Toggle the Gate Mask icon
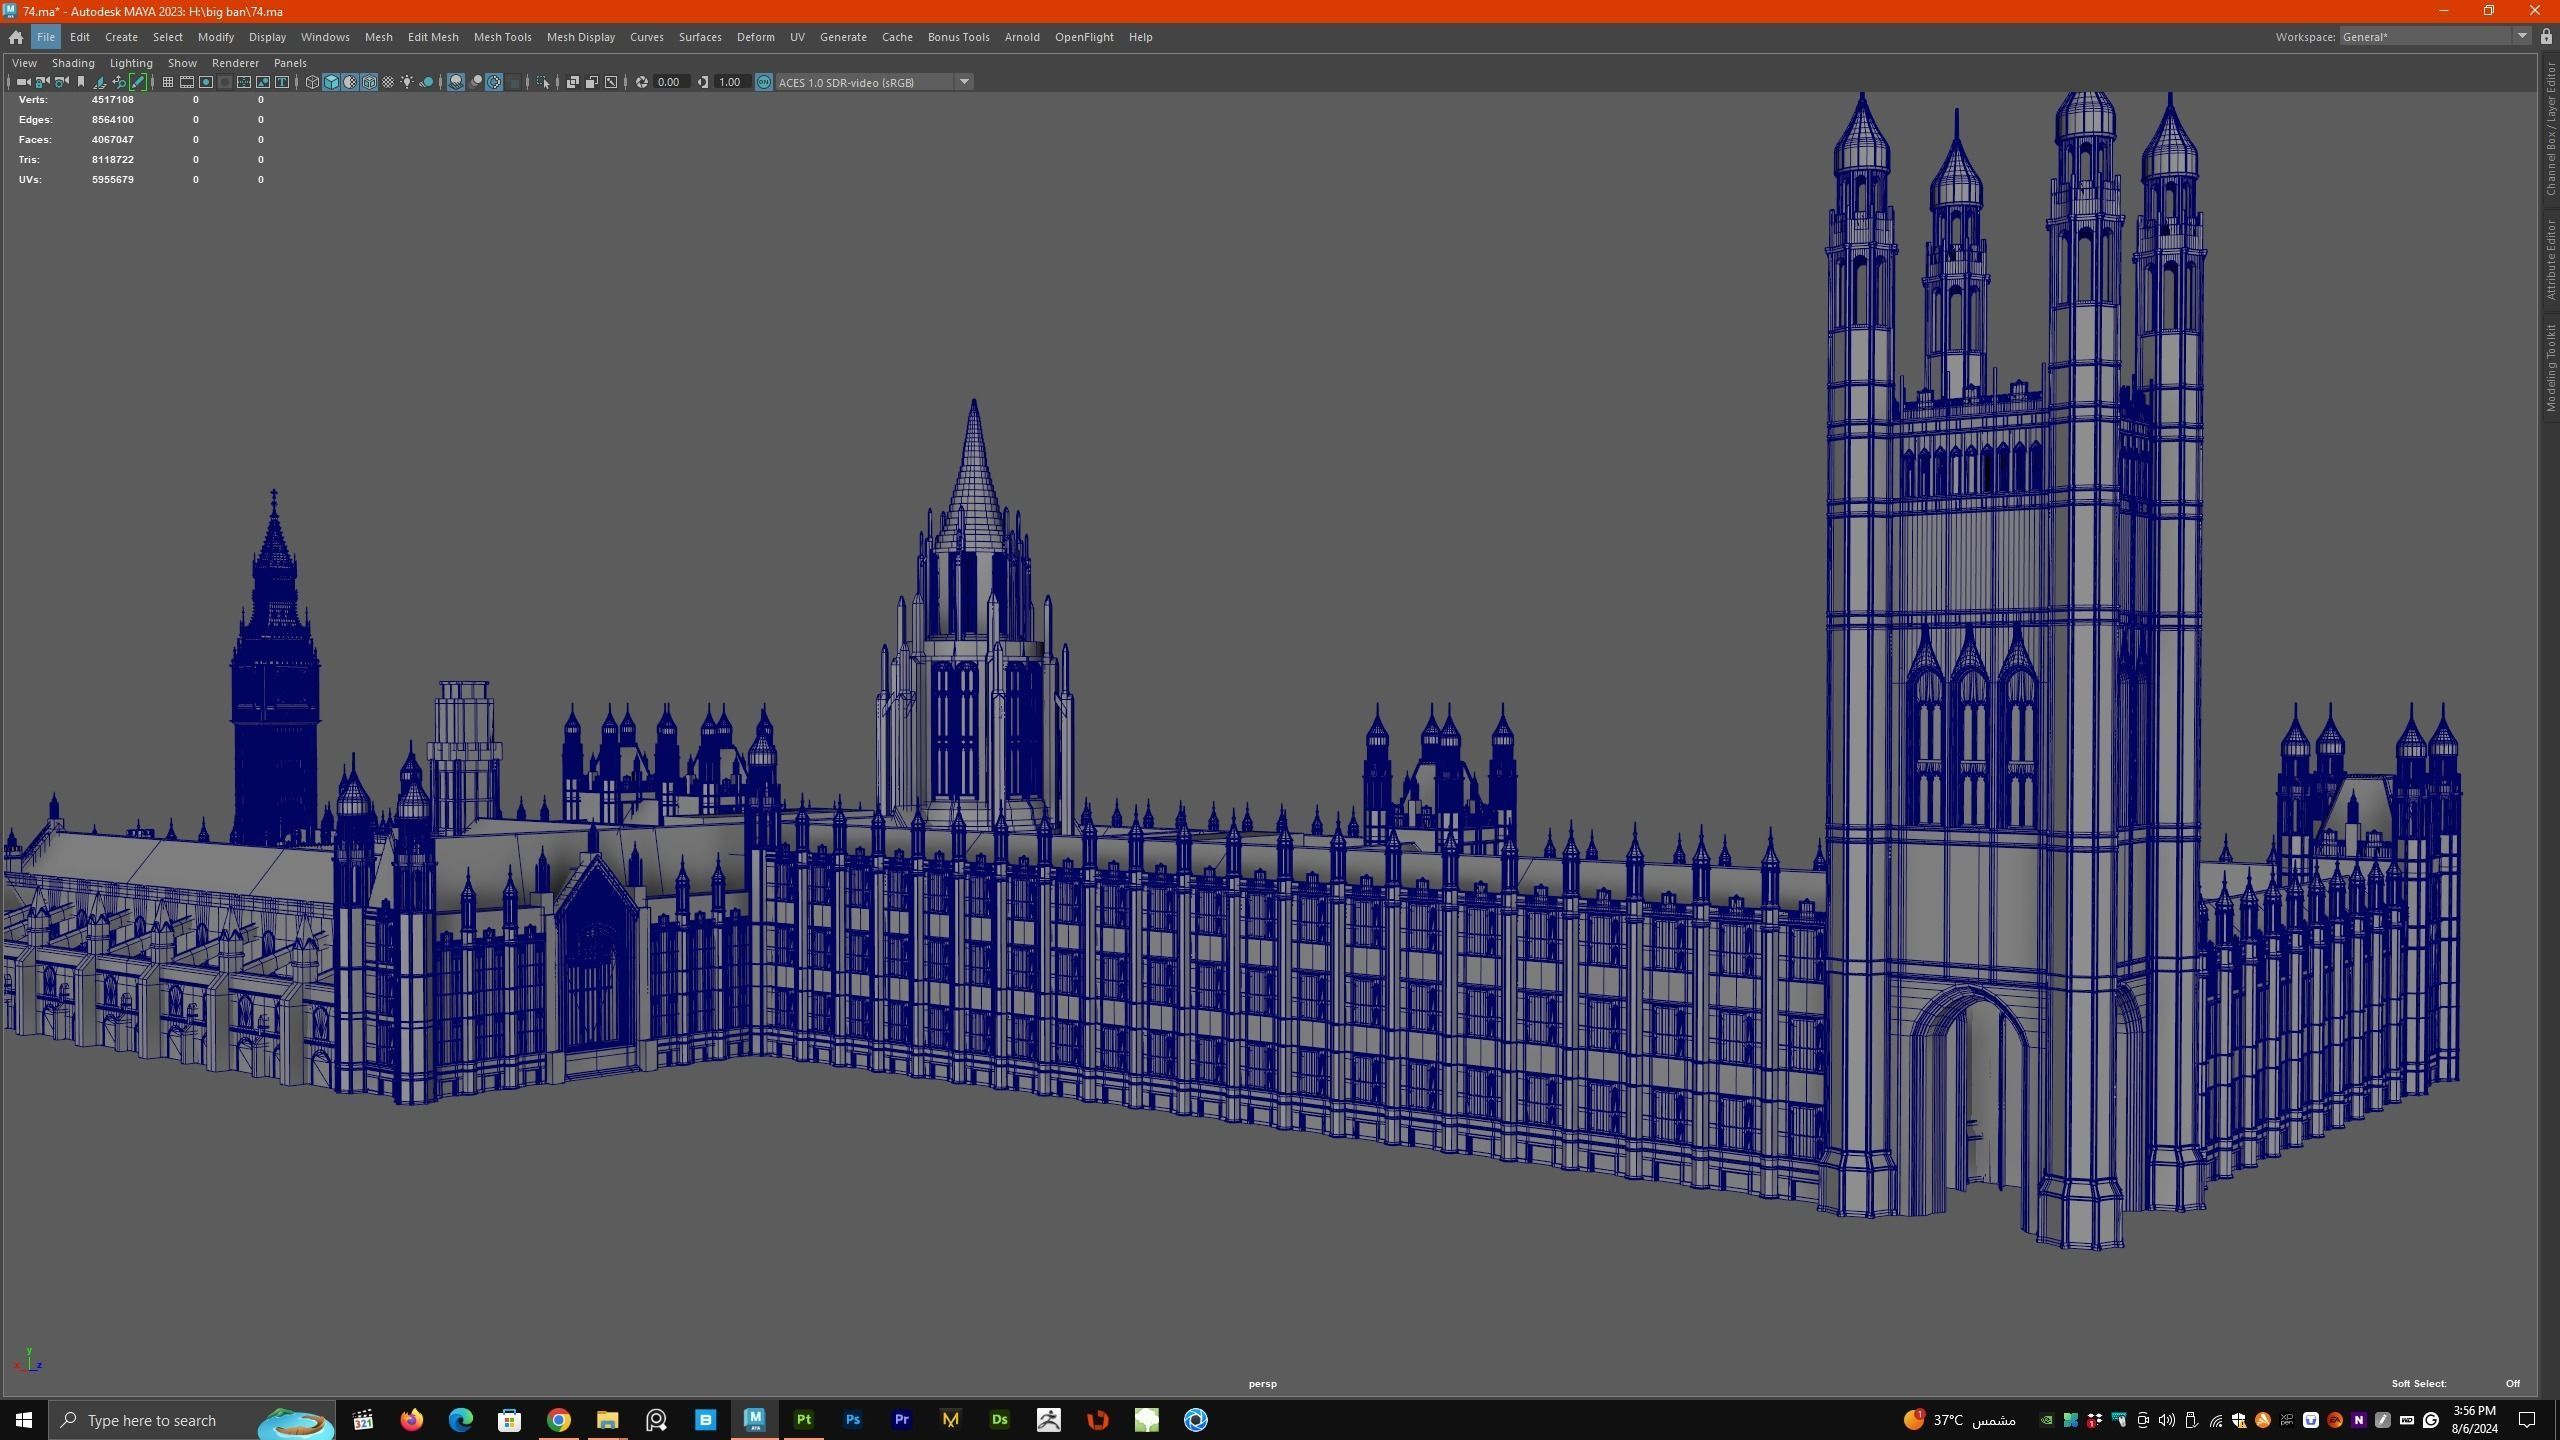The height and width of the screenshot is (1440, 2560). 225,82
